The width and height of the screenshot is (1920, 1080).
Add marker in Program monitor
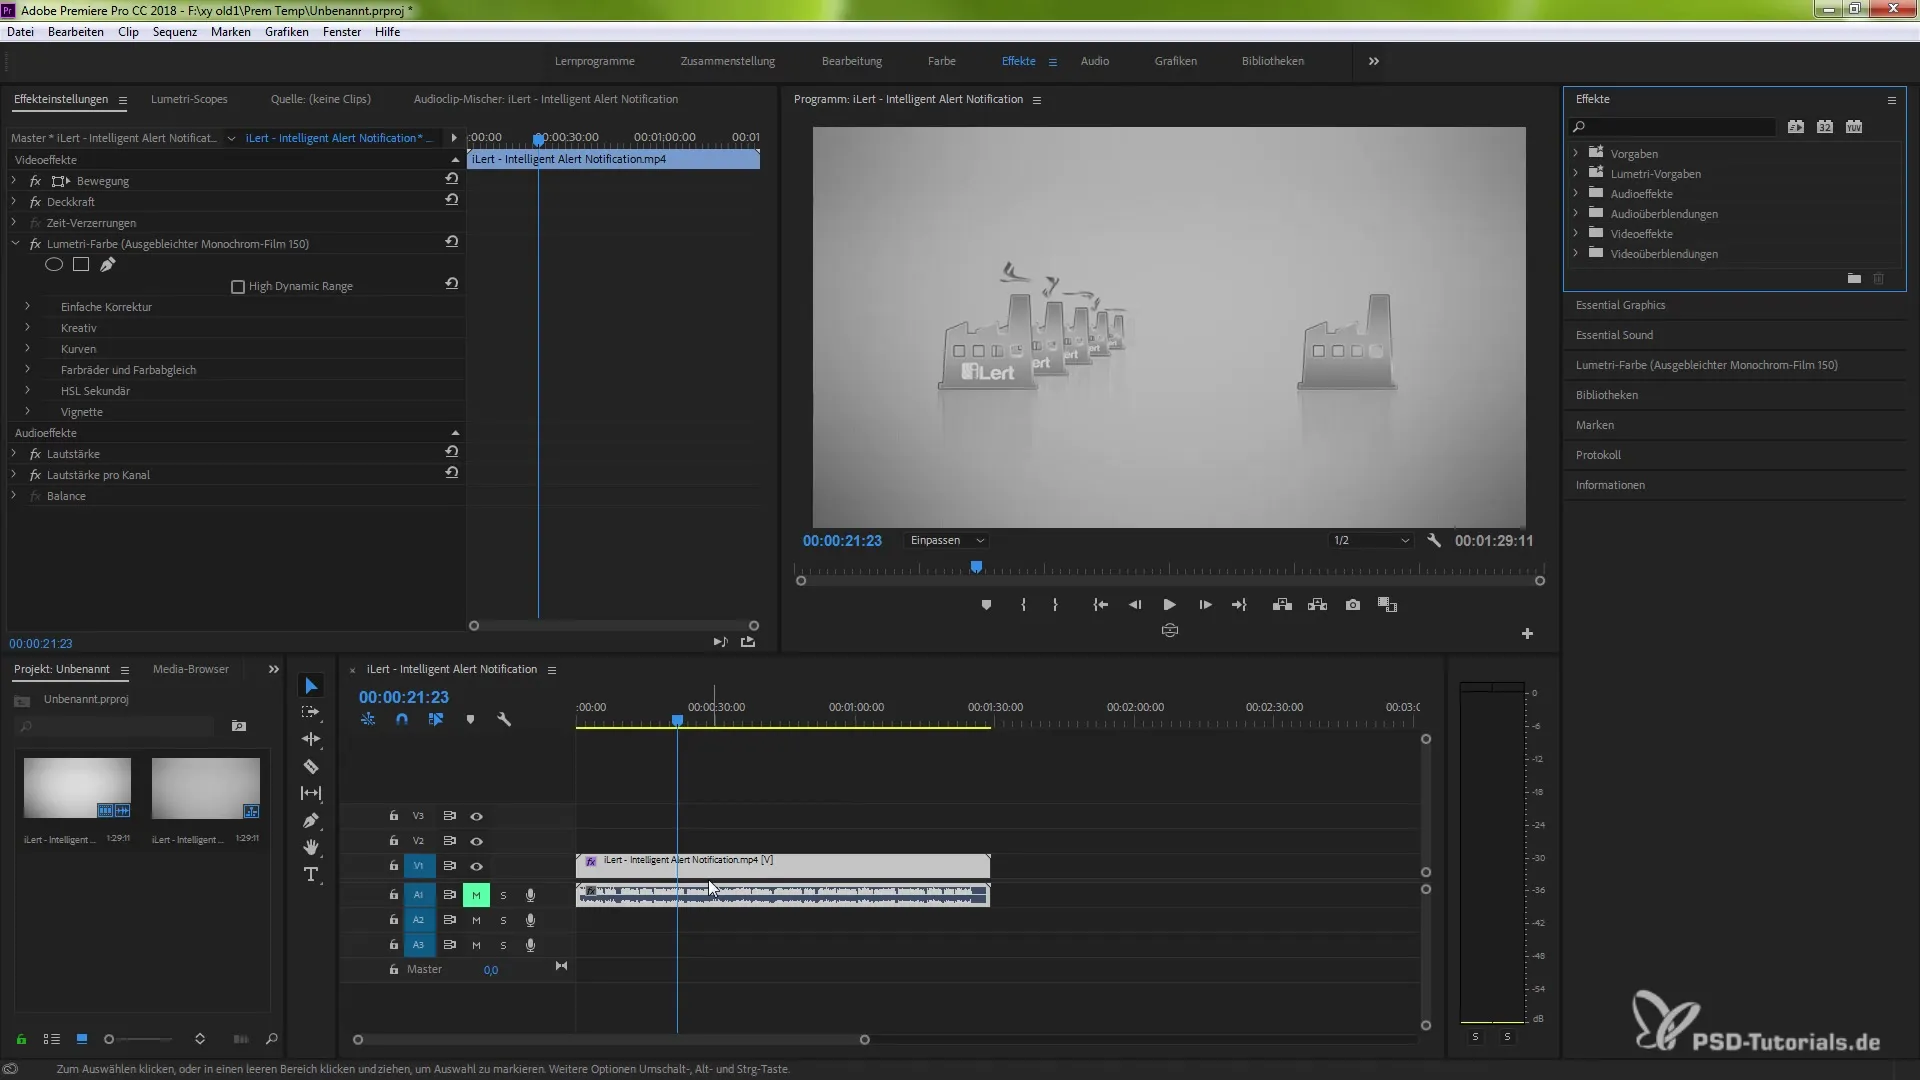[x=986, y=605]
